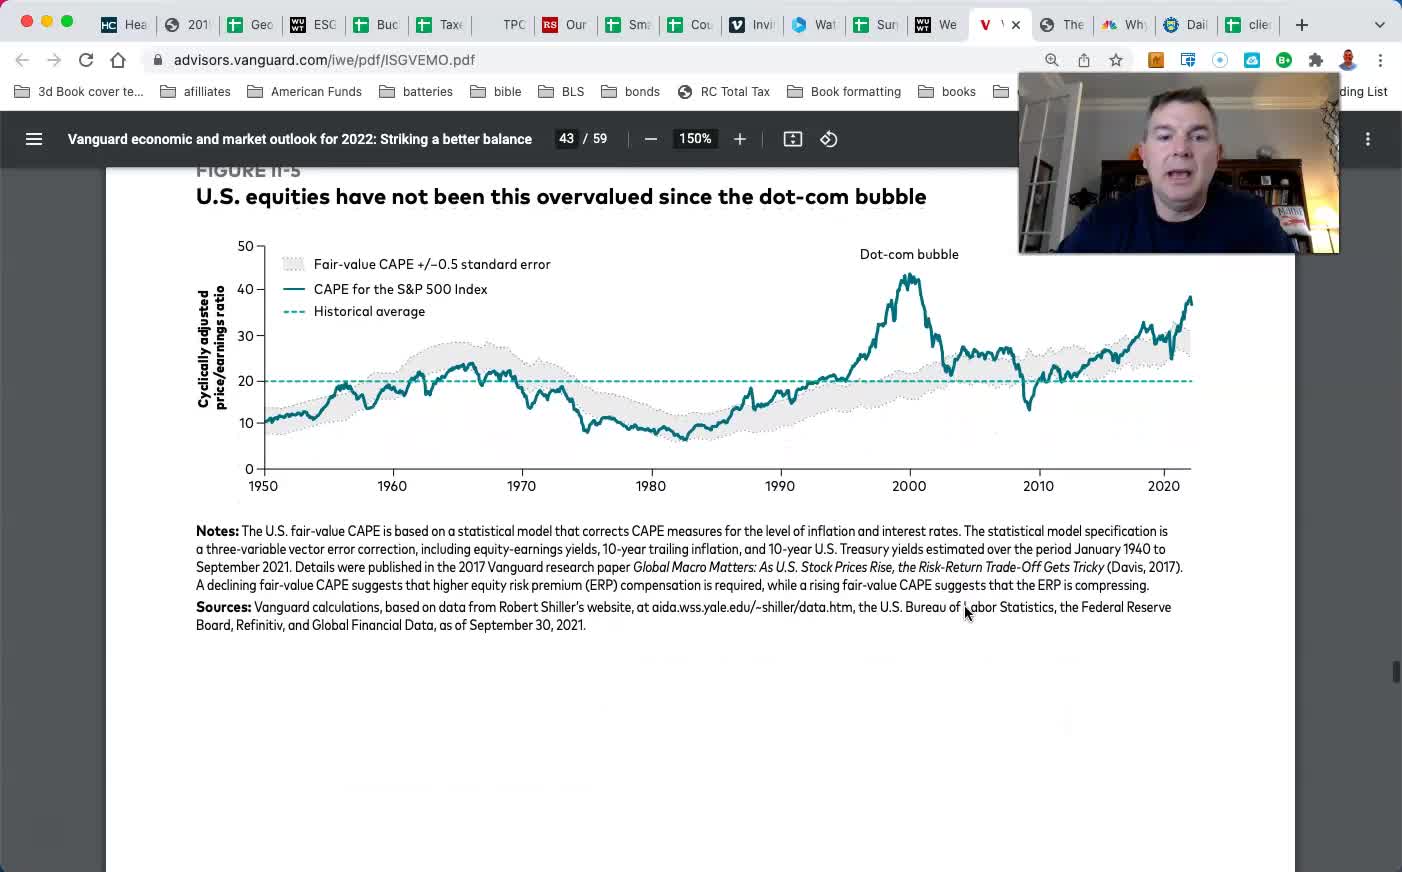Switch to the ESG browser tab
1402x872 pixels.
pyautogui.click(x=313, y=24)
